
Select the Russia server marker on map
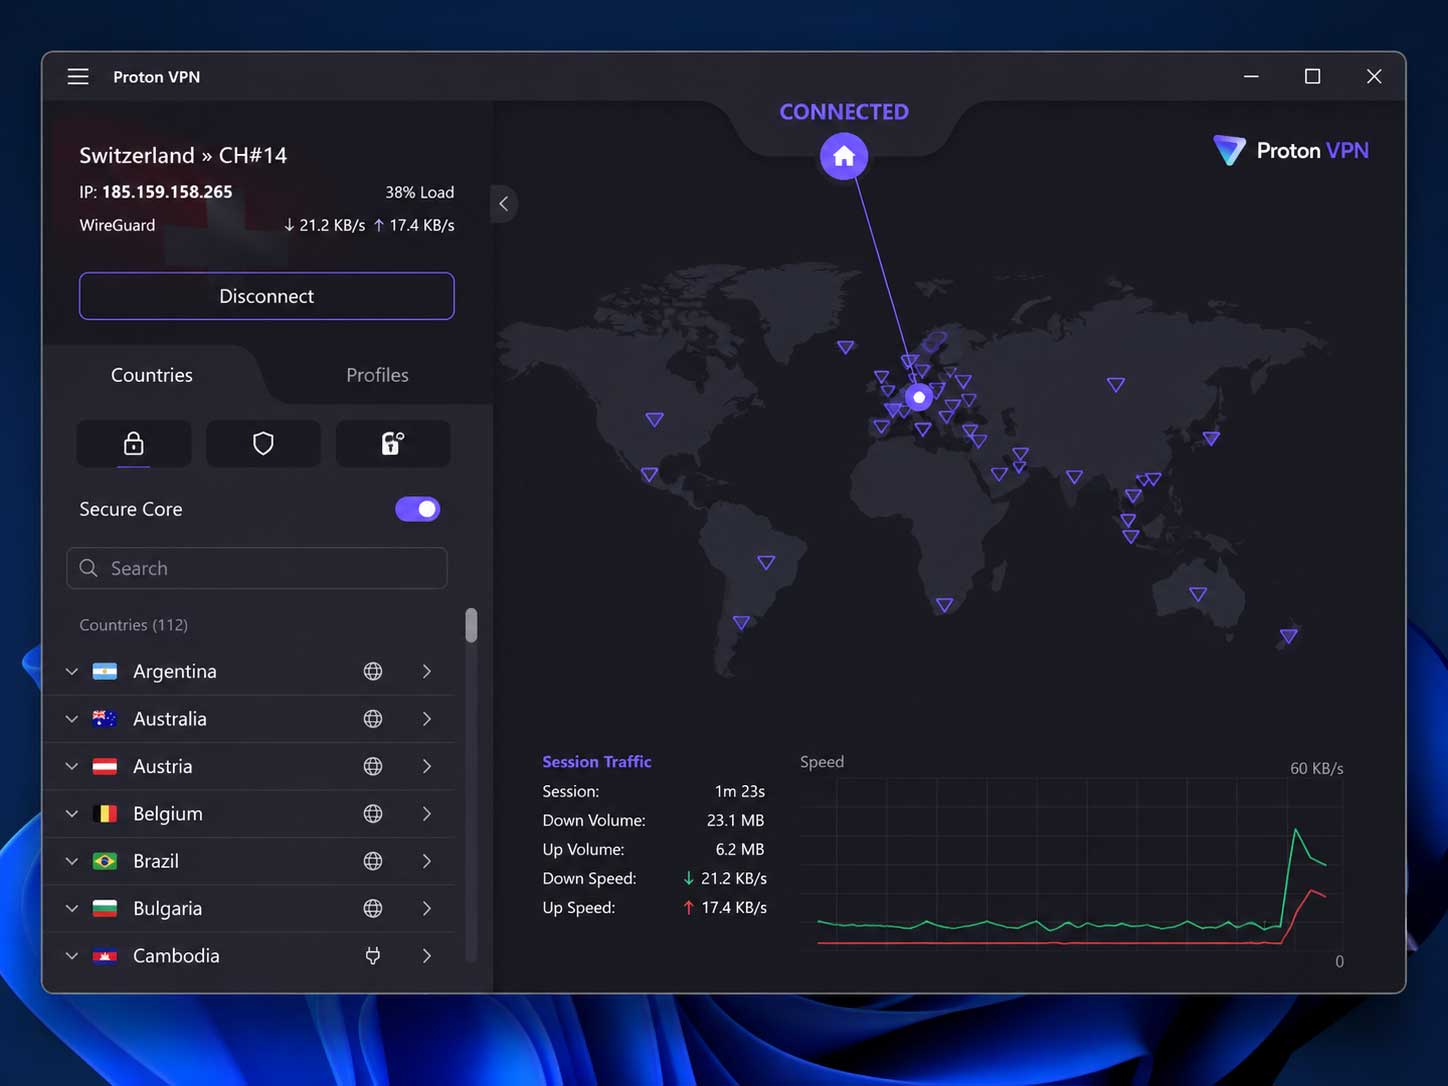pyautogui.click(x=1116, y=384)
